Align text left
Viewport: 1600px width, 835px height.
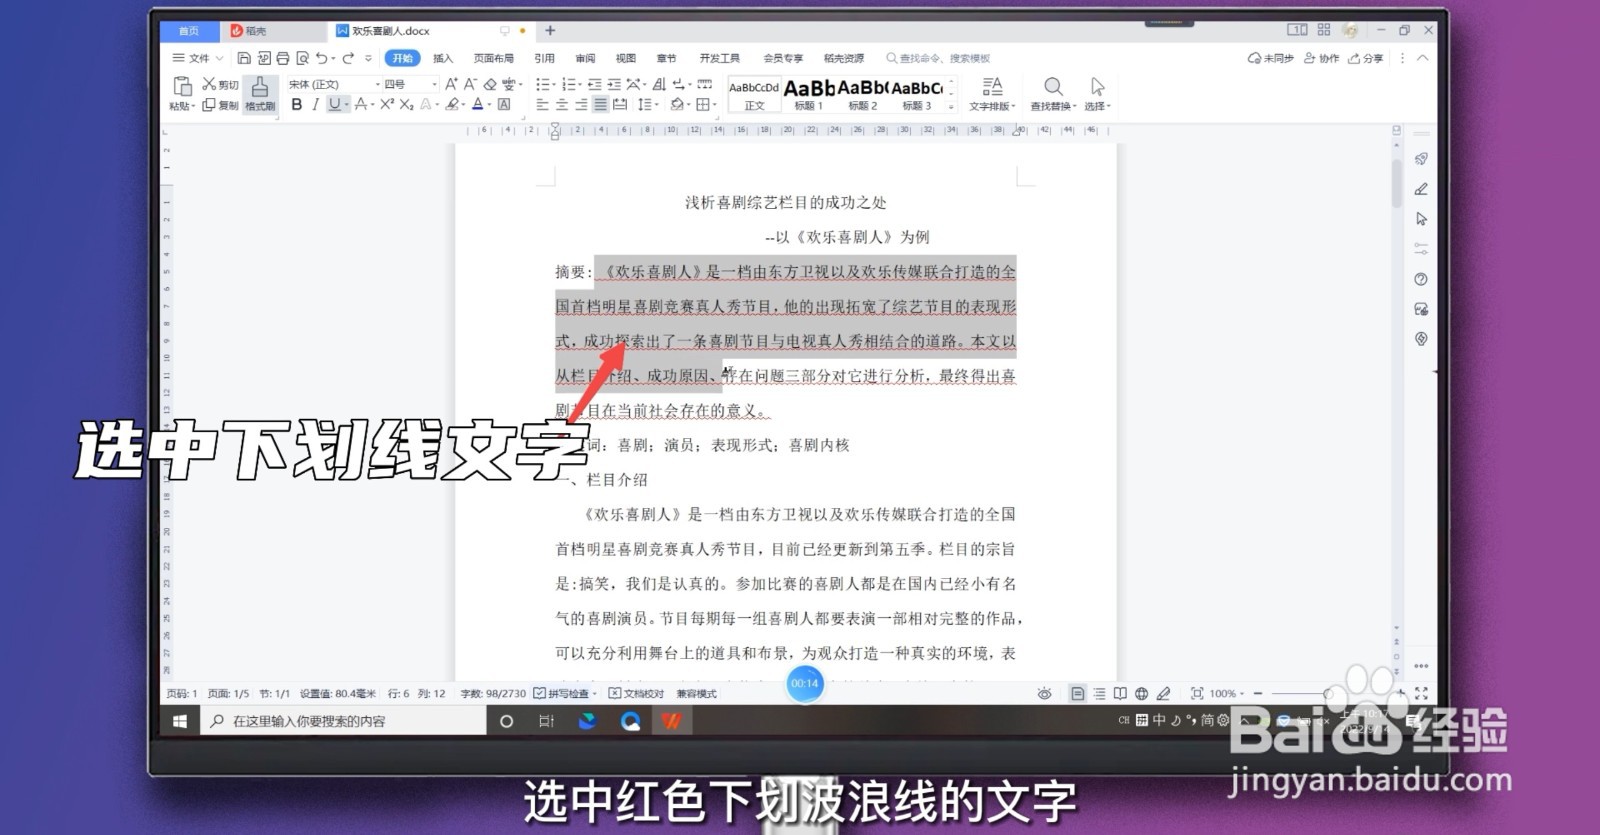point(542,104)
